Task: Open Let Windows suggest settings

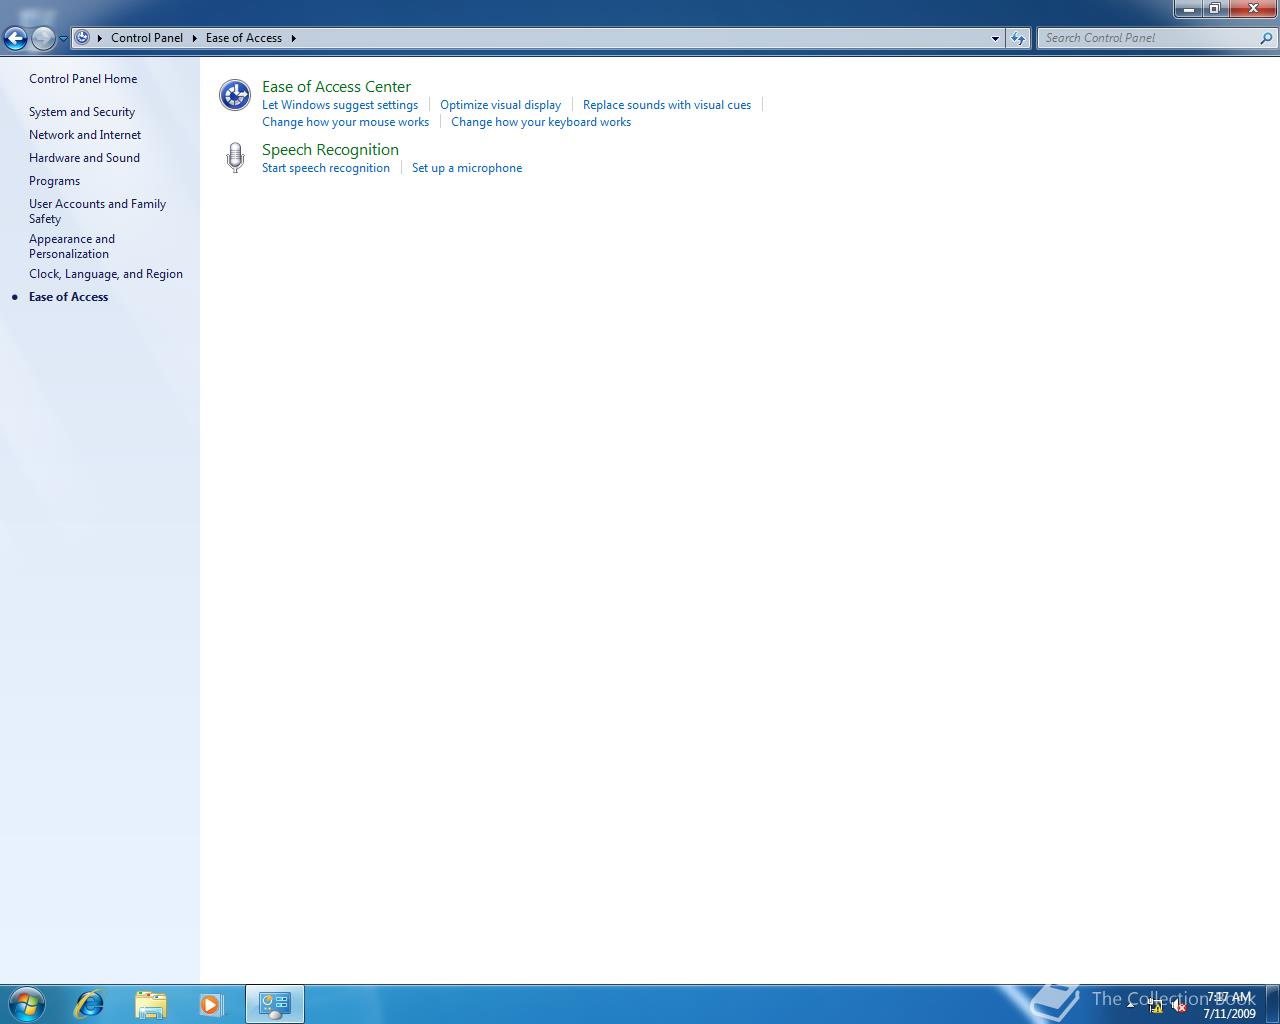Action: pos(340,104)
